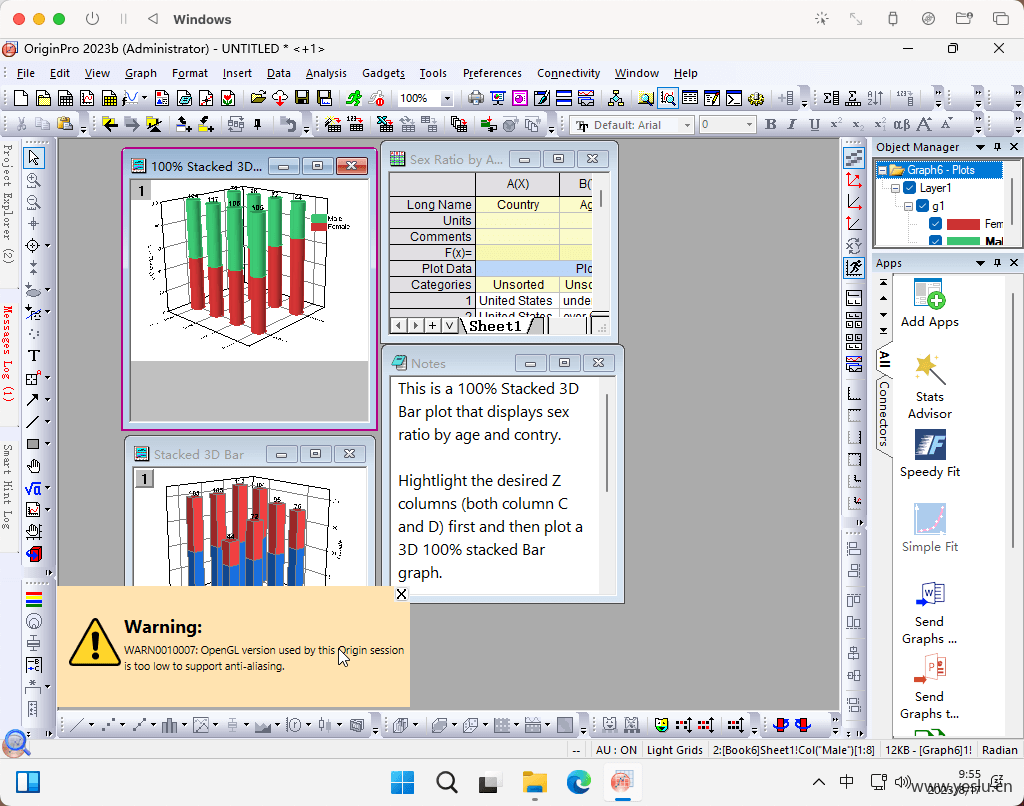1024x806 pixels.
Task: Click the AU : ON status bar entry
Action: (x=616, y=750)
